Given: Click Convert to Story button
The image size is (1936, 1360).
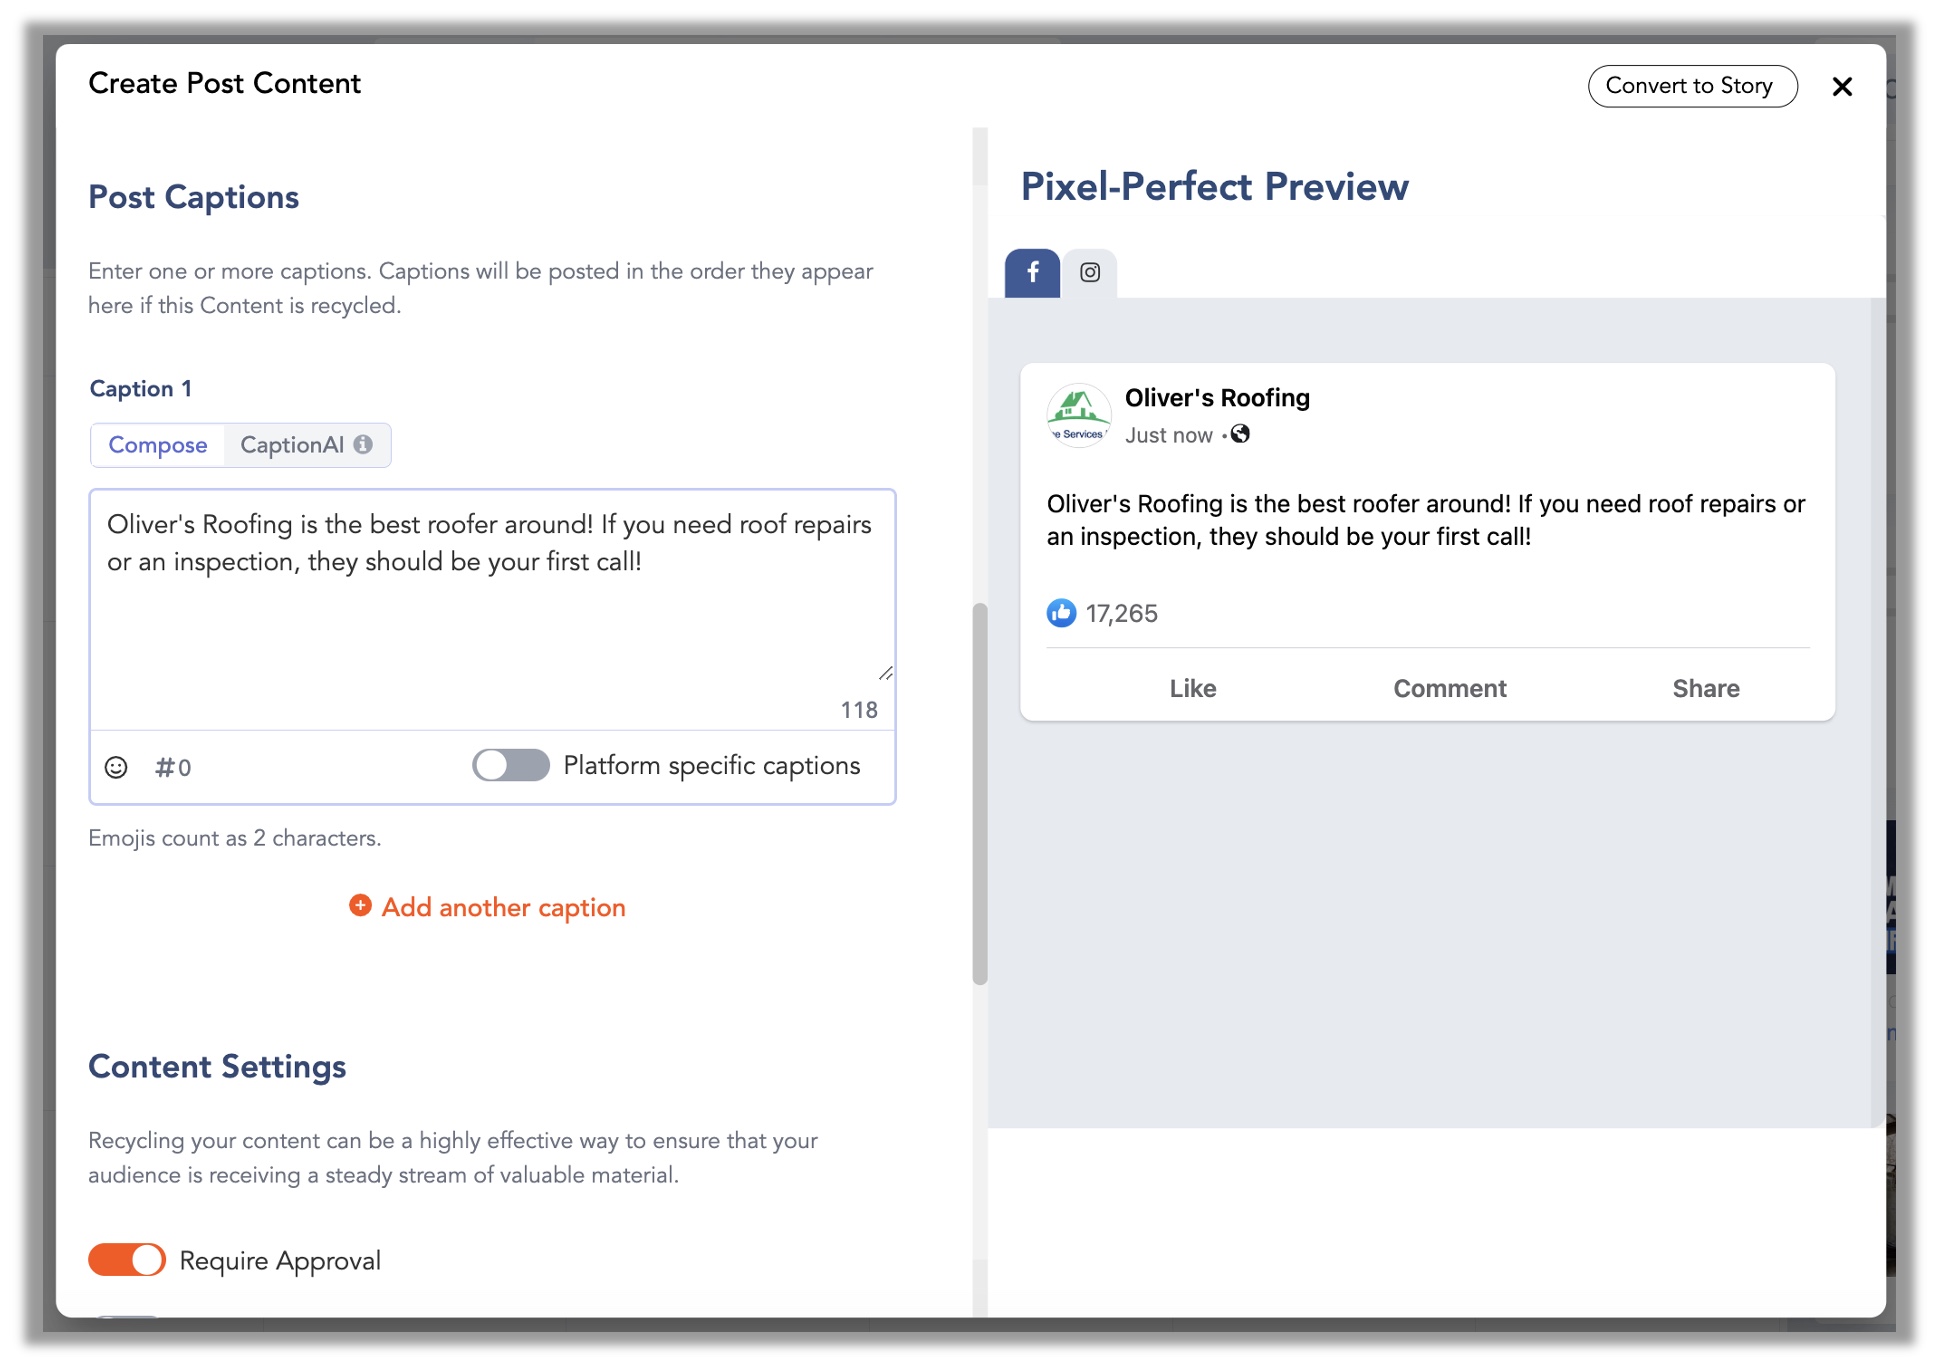Looking at the screenshot, I should pos(1691,86).
